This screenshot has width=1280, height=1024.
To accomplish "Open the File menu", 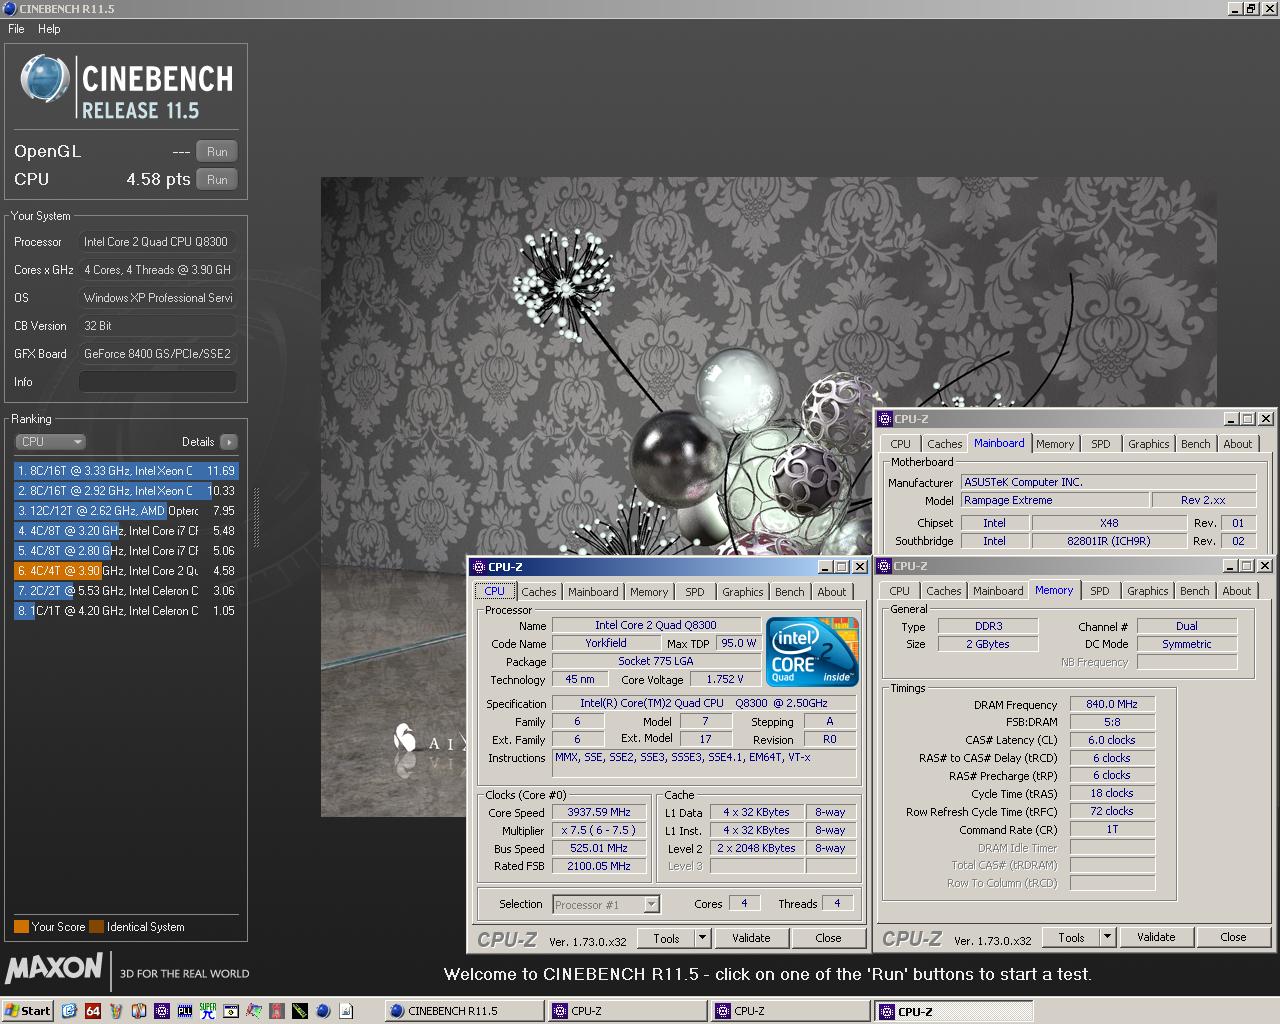I will click(16, 29).
